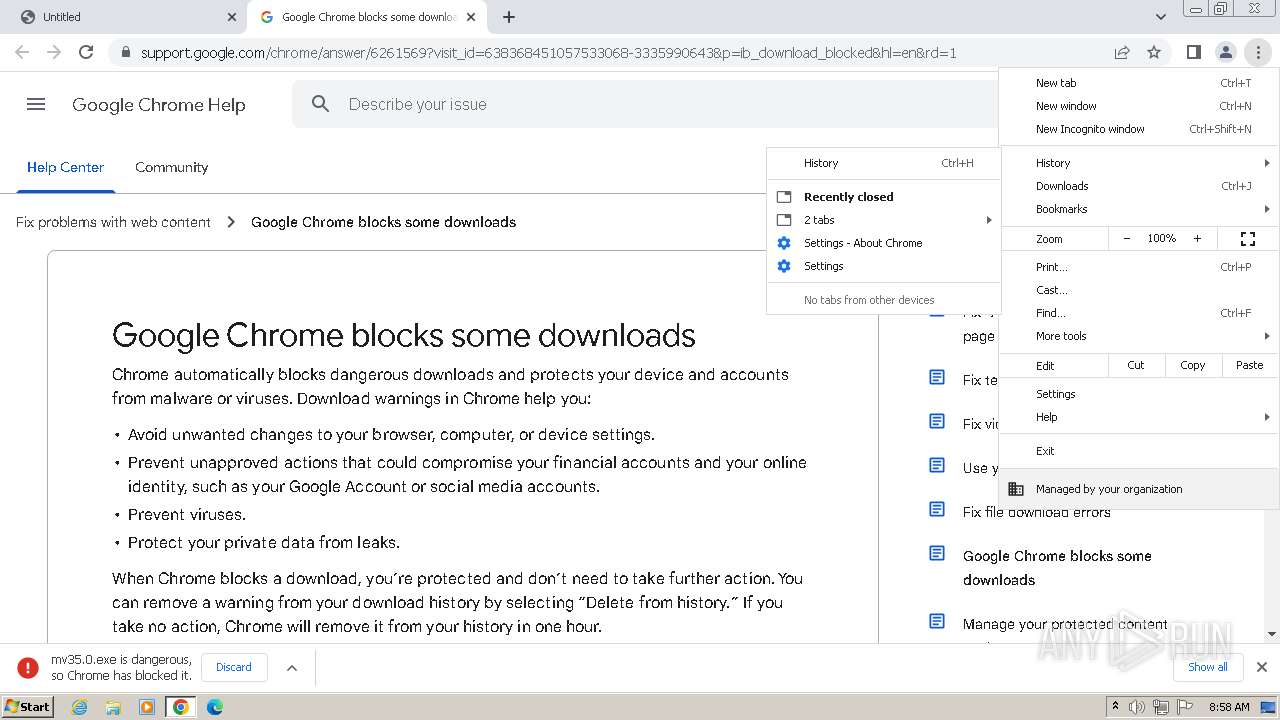The image size is (1280, 720).
Task: Click the page scrollbar down arrow
Action: tap(1272, 634)
